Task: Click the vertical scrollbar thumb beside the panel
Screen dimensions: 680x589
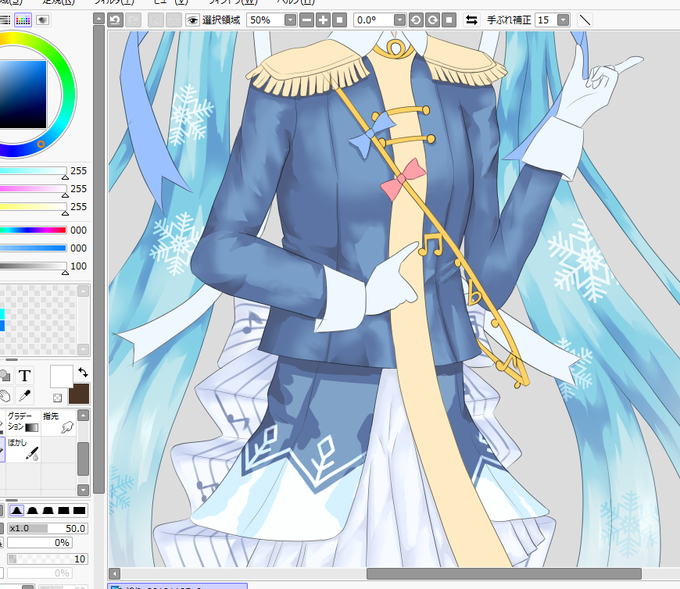Action: [x=99, y=259]
